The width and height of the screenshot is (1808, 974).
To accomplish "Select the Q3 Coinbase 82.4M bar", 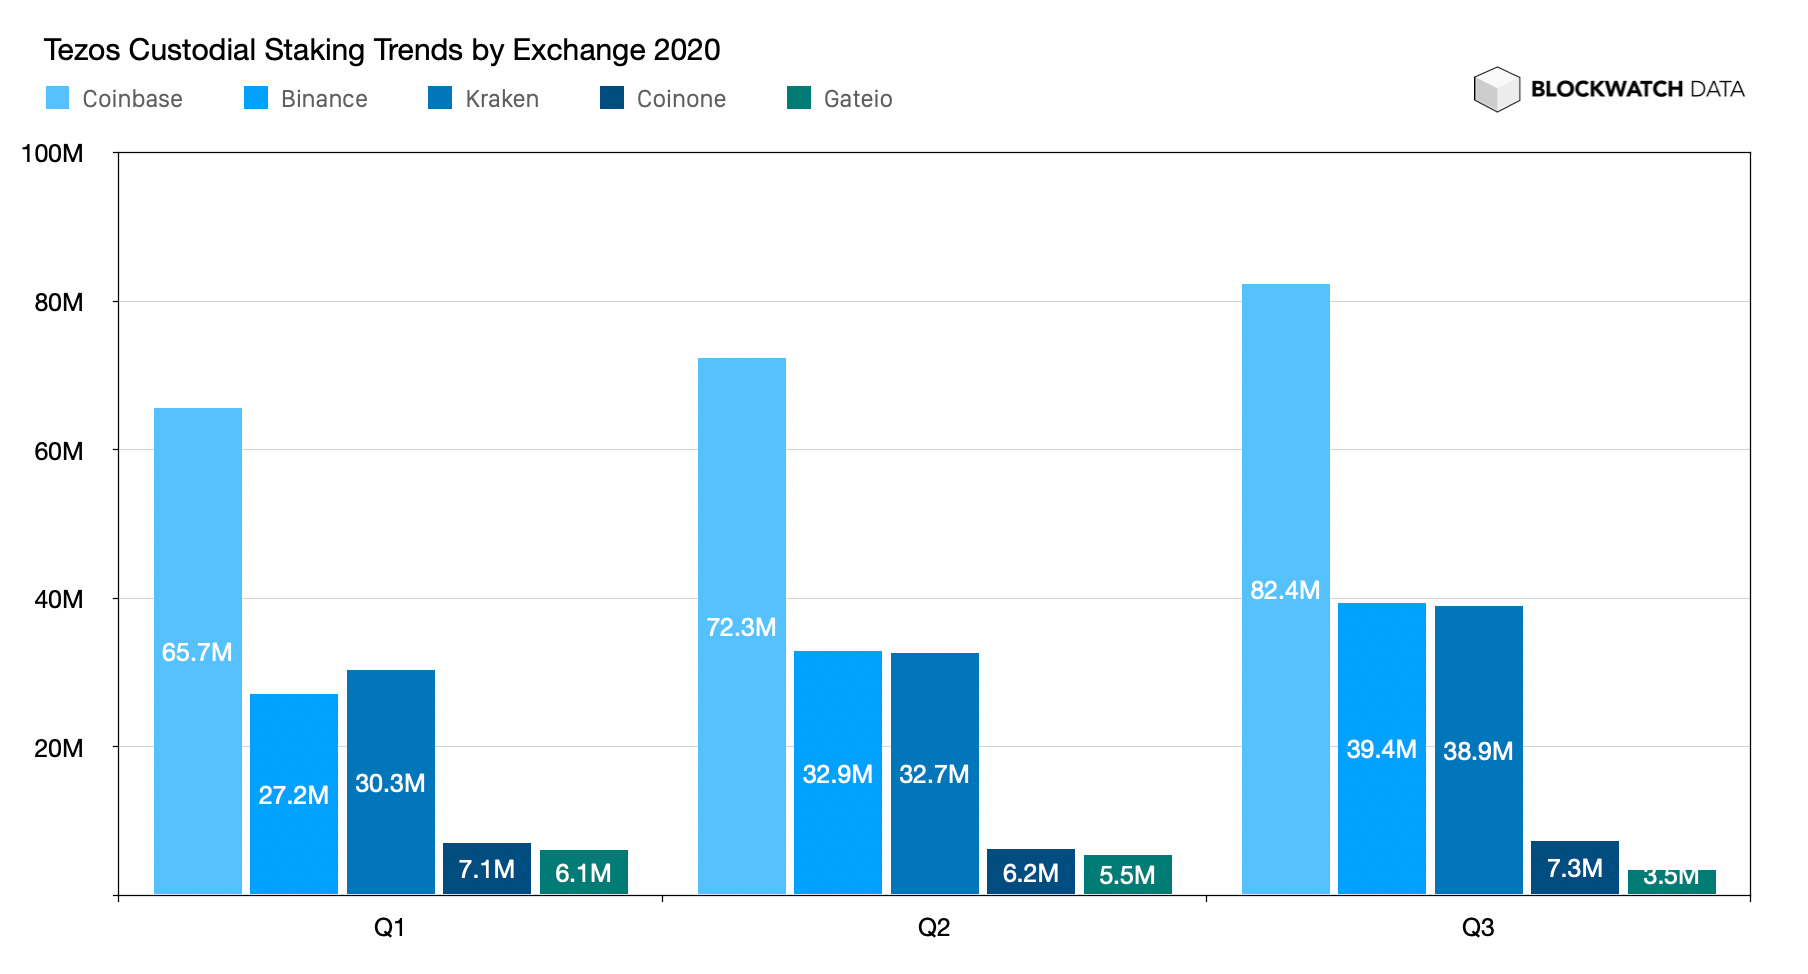I will pos(1286,589).
